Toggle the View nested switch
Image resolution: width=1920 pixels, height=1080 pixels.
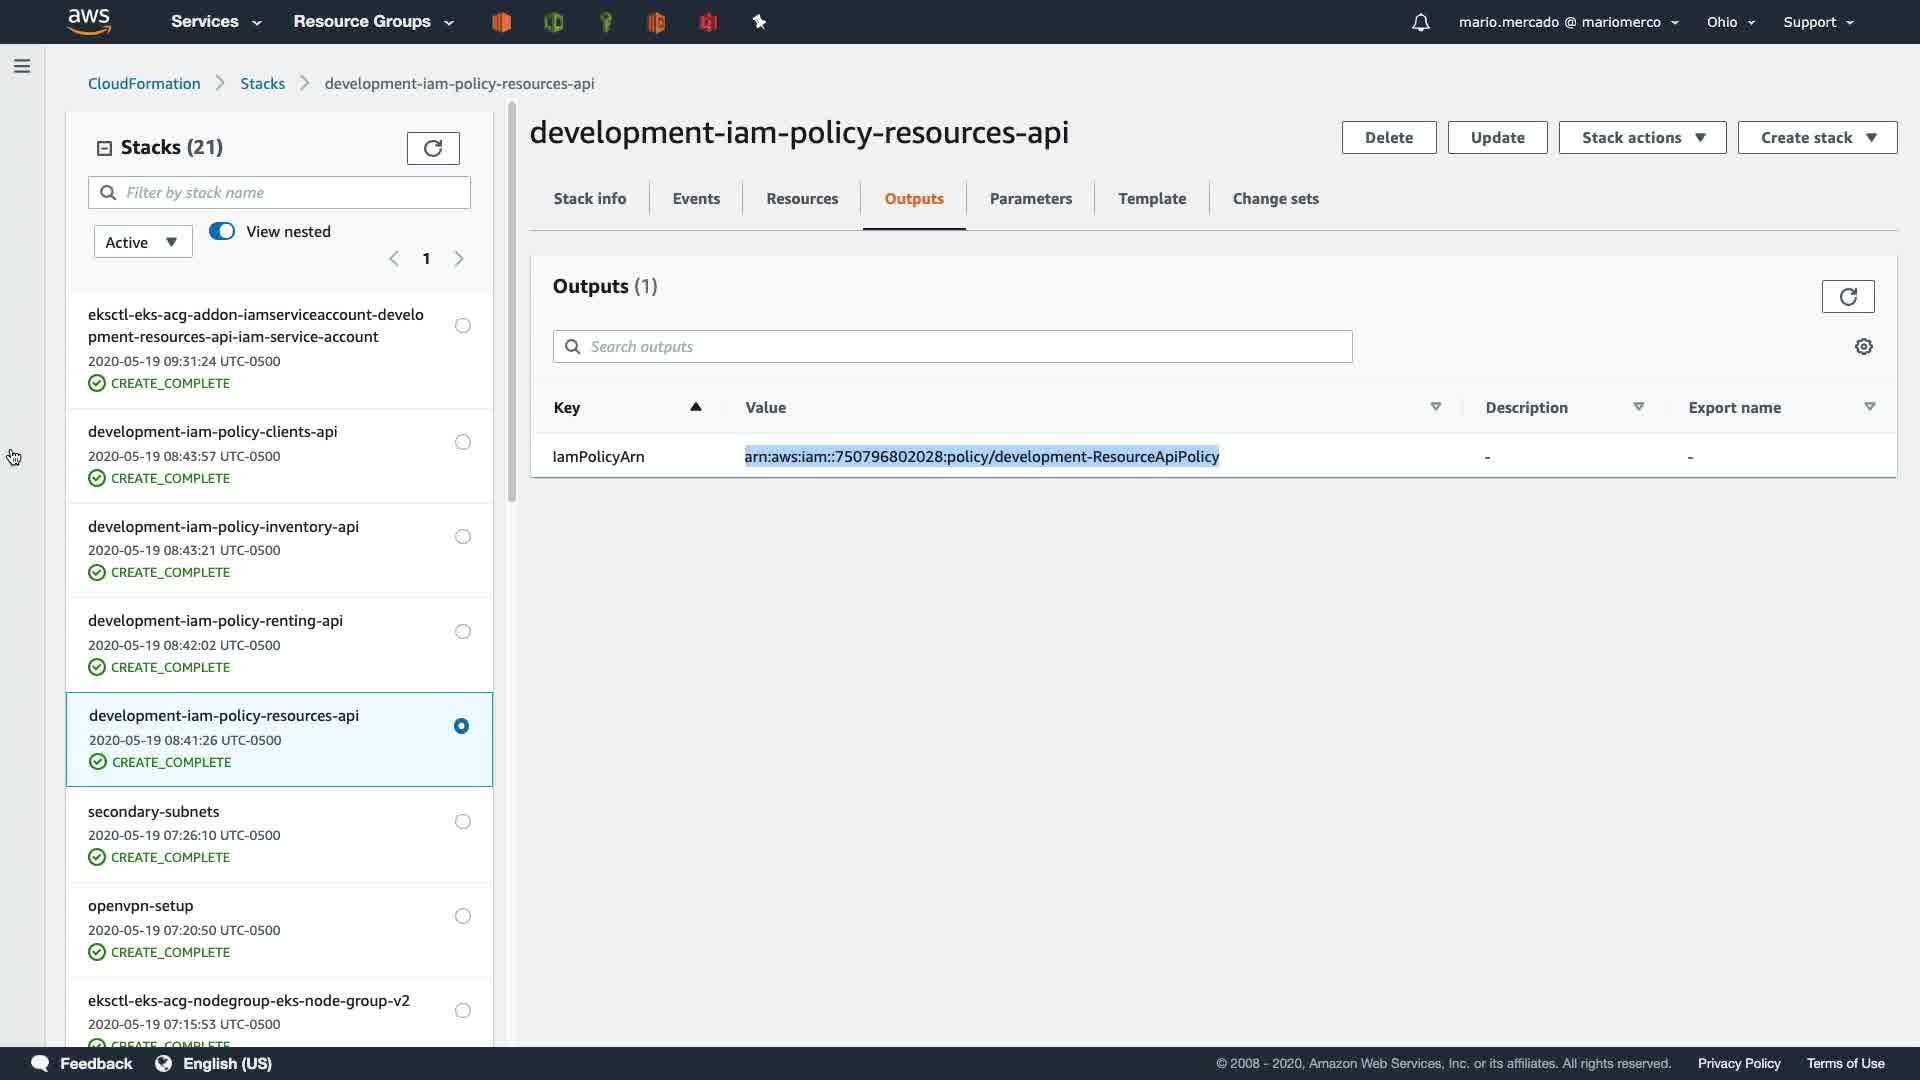pyautogui.click(x=222, y=231)
